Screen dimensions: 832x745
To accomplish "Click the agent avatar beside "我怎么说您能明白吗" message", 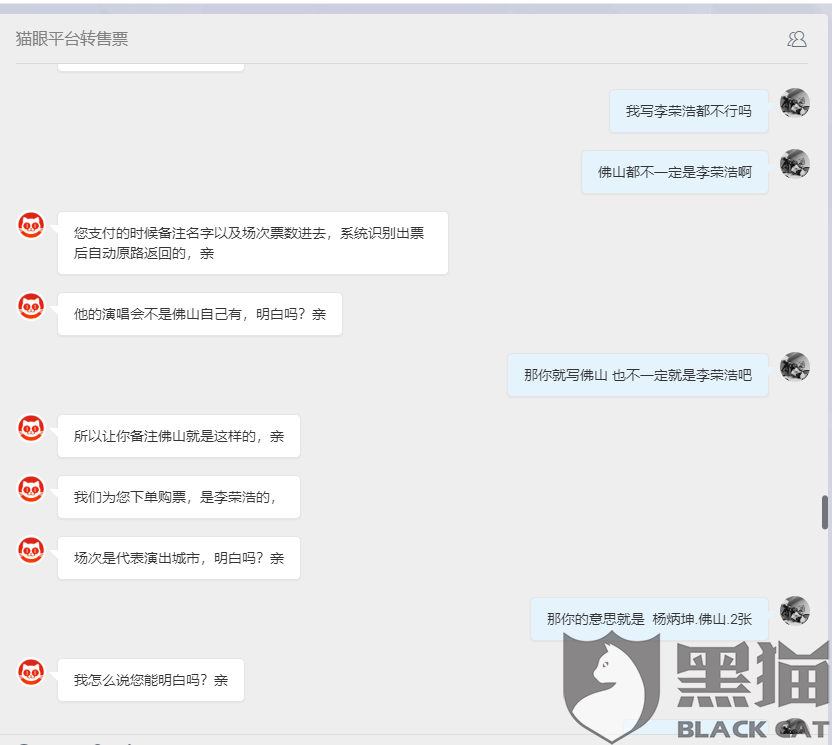I will point(31,671).
